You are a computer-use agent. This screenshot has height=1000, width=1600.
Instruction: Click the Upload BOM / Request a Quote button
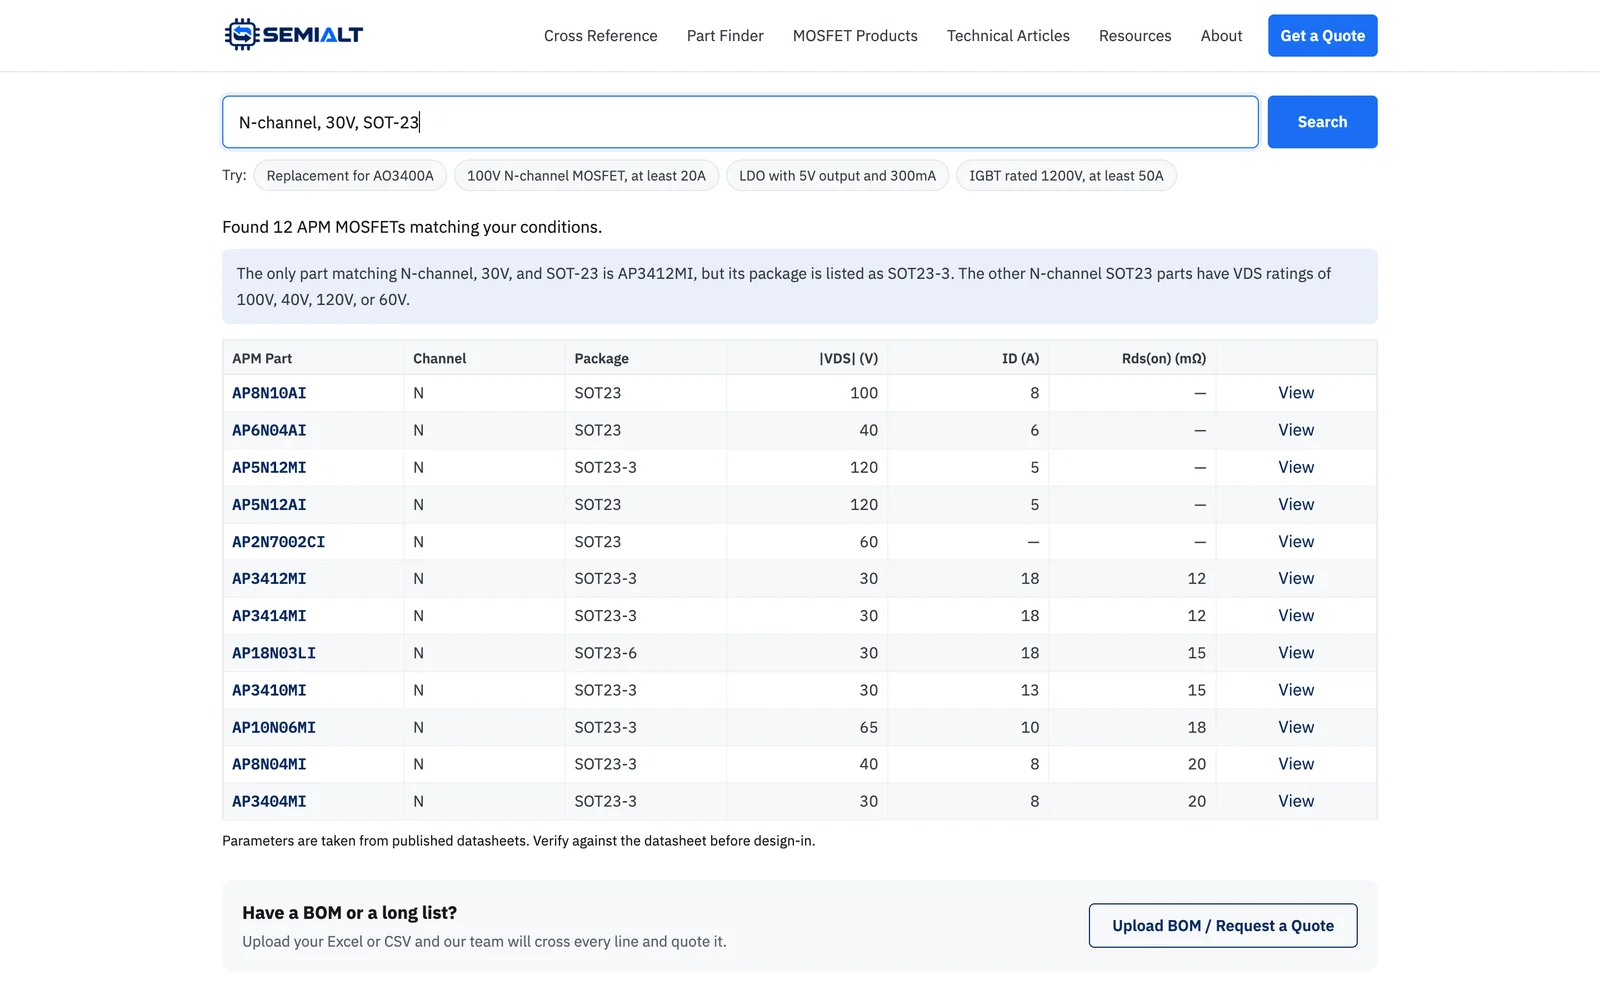pos(1223,926)
